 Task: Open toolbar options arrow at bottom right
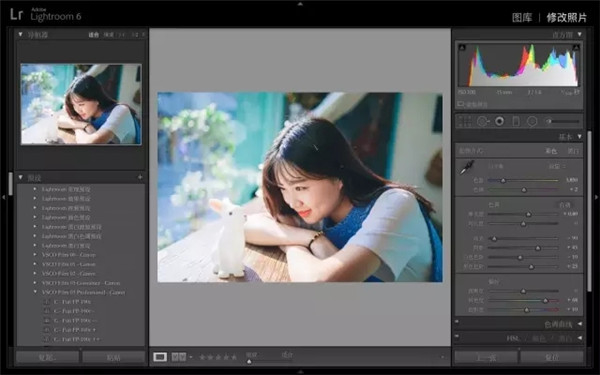tap(442, 357)
